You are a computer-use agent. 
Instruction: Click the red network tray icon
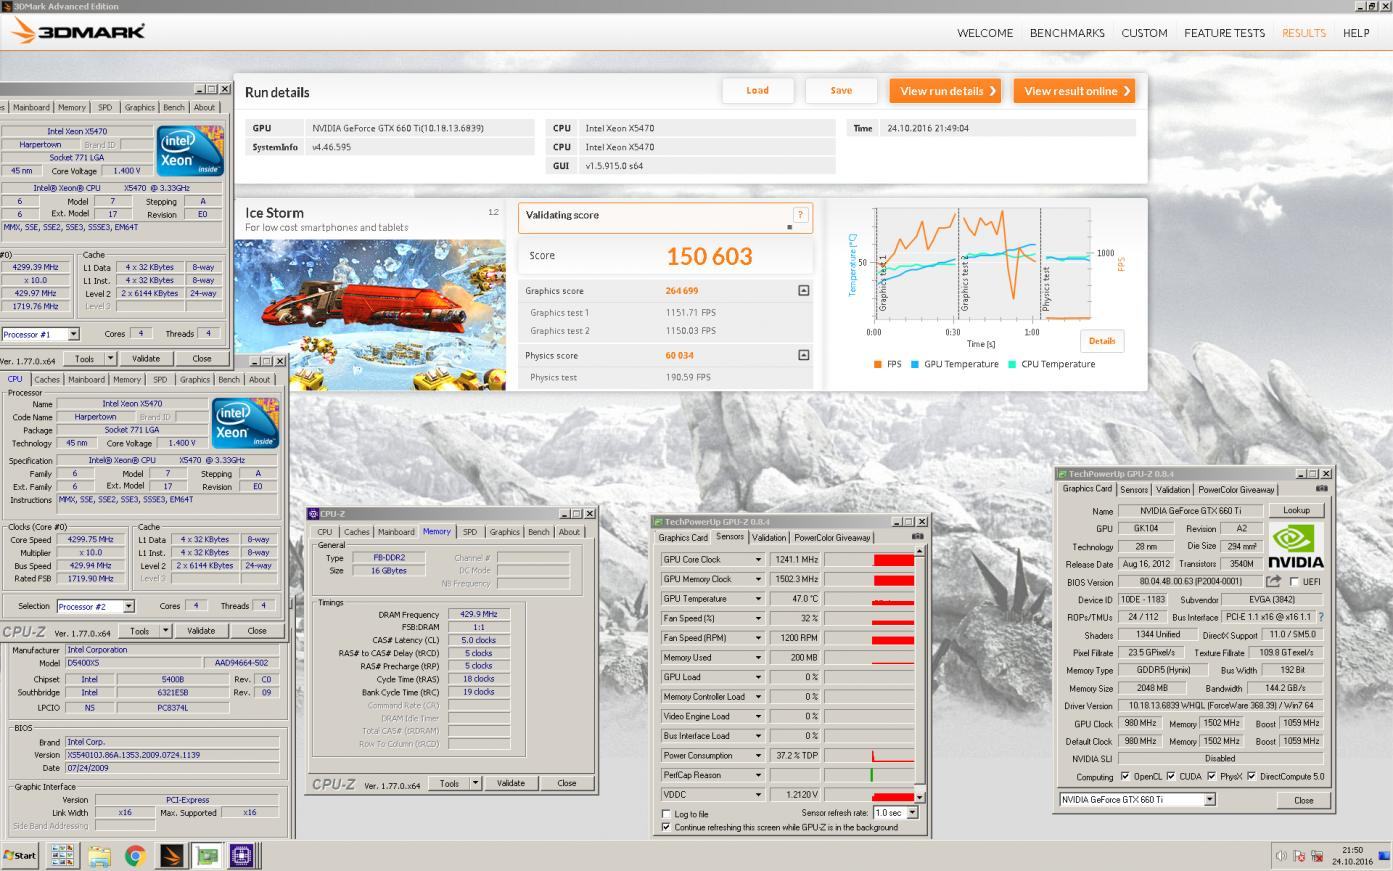click(x=1317, y=856)
